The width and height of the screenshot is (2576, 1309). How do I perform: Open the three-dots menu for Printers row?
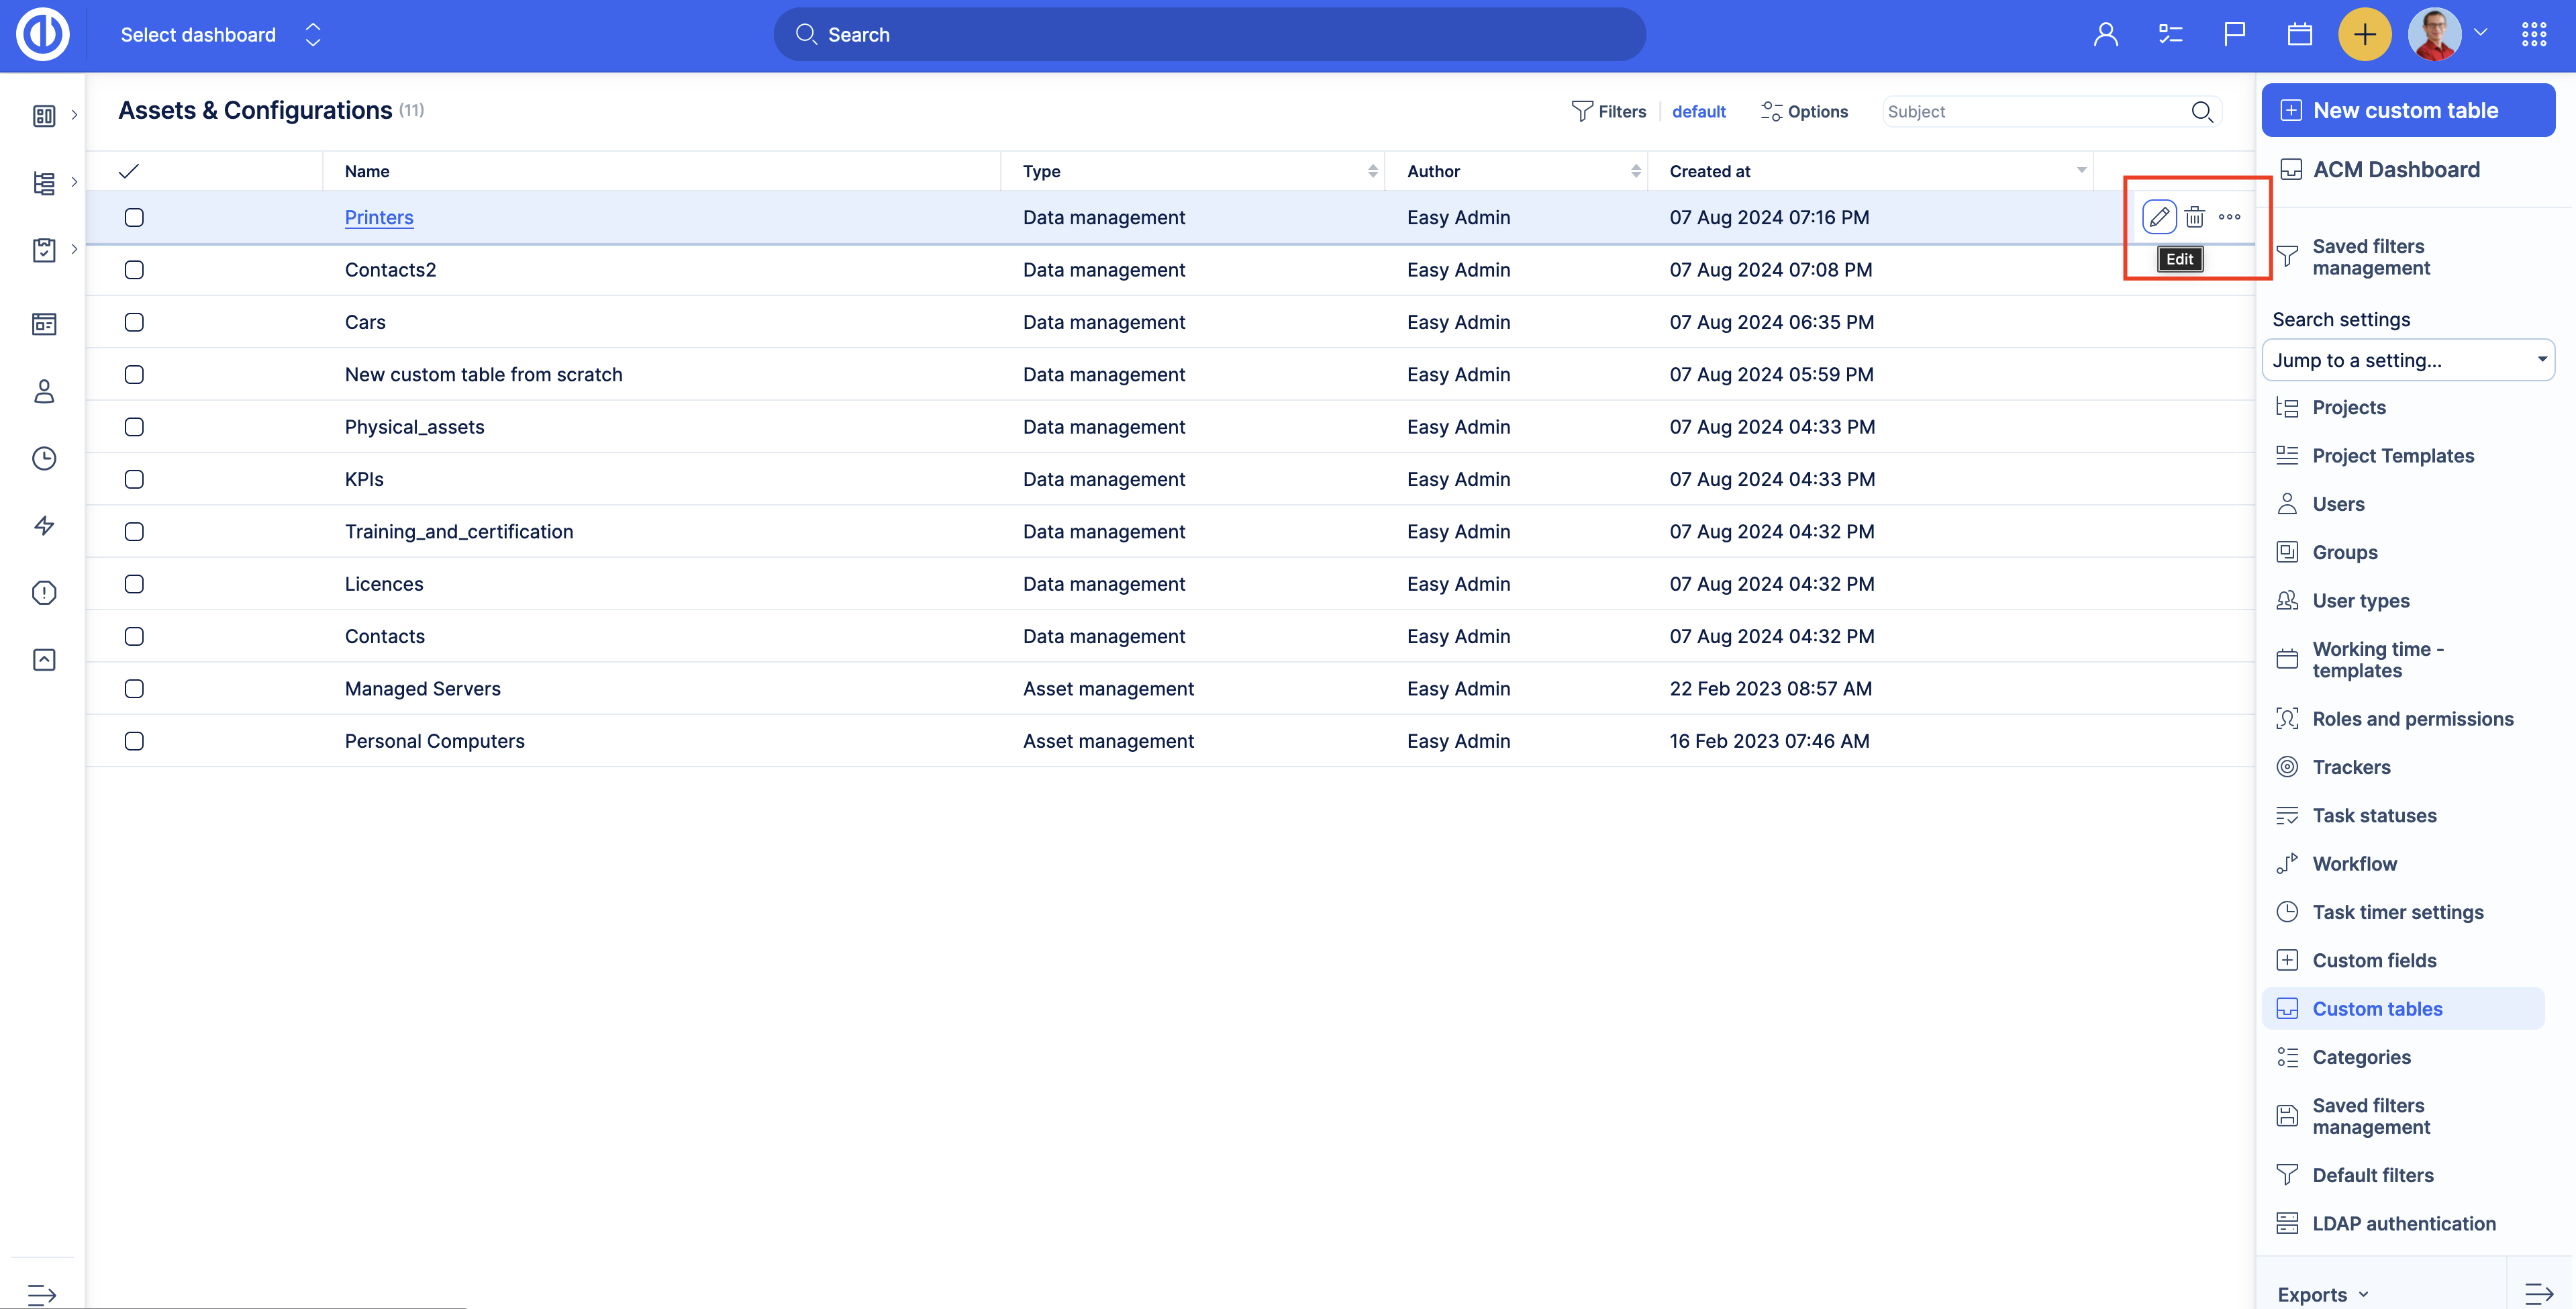point(2229,217)
